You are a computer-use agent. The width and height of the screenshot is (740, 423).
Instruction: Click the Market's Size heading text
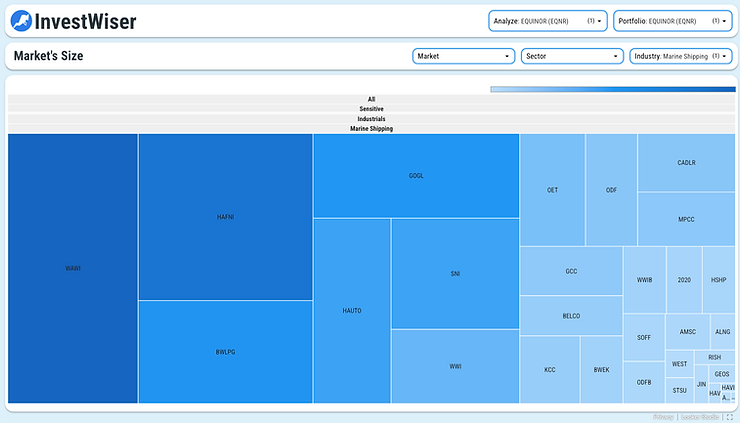[x=49, y=56]
